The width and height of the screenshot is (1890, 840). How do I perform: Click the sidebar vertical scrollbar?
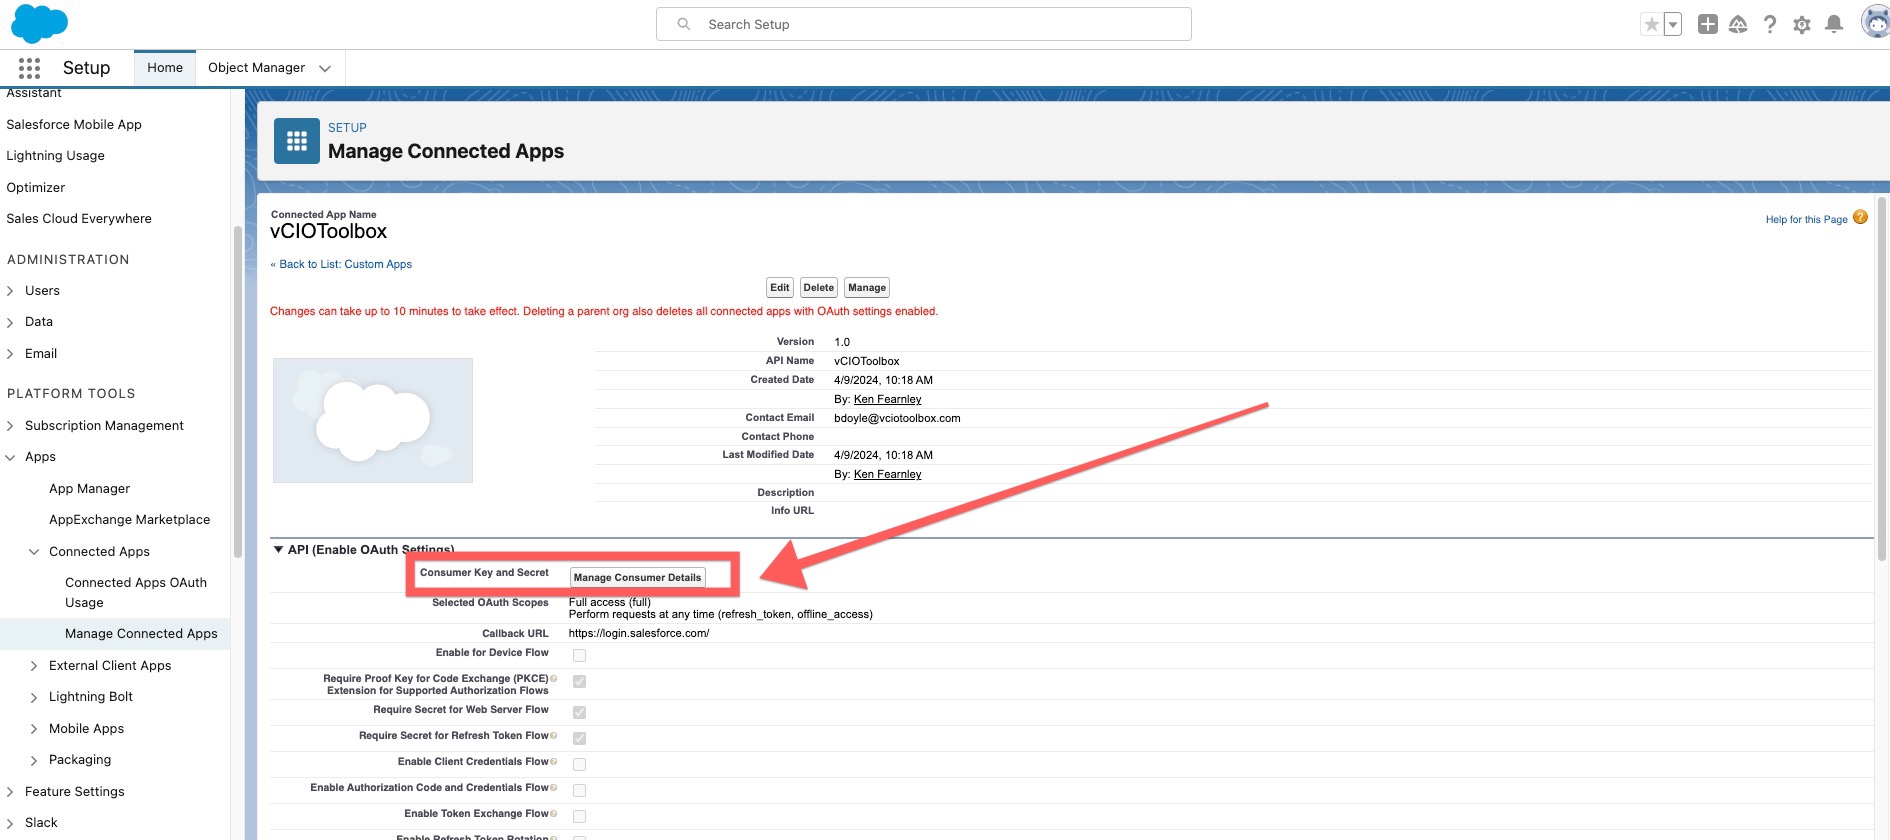coord(237,391)
